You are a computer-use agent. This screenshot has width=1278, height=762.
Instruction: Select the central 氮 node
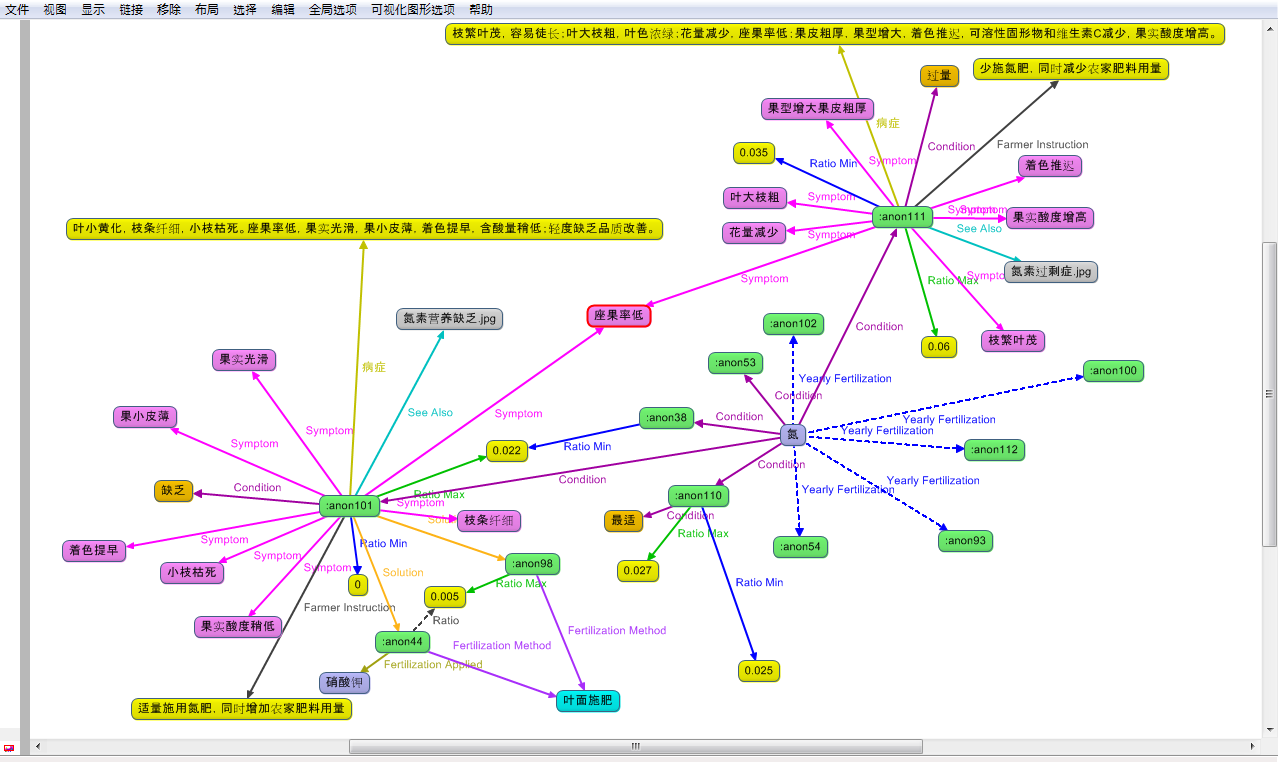coord(792,435)
